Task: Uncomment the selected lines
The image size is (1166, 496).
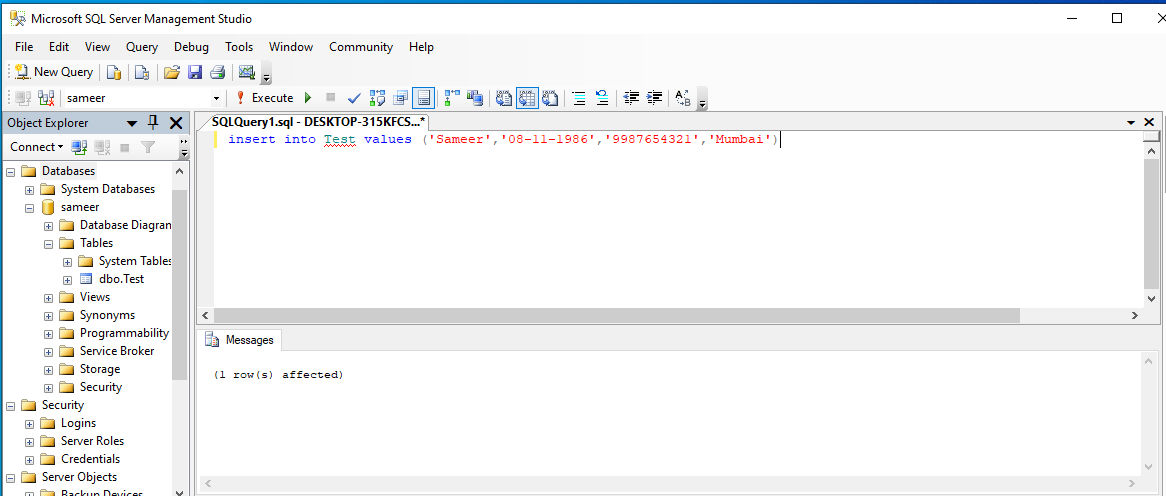Action: 602,97
